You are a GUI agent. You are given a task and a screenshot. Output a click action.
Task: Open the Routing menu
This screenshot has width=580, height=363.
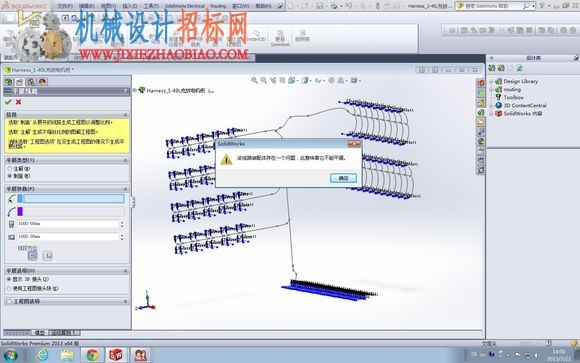[218, 6]
